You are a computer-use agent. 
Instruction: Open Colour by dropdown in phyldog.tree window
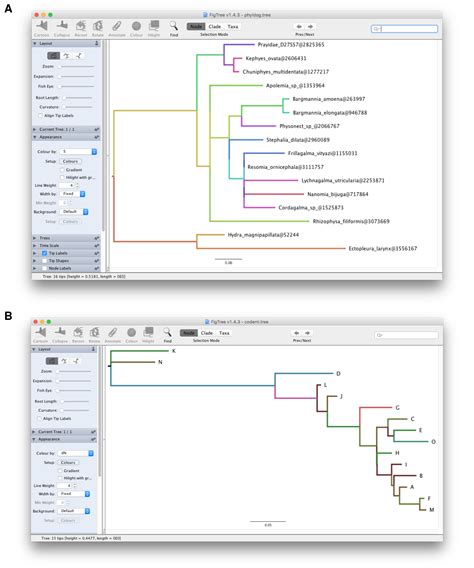pyautogui.click(x=78, y=151)
